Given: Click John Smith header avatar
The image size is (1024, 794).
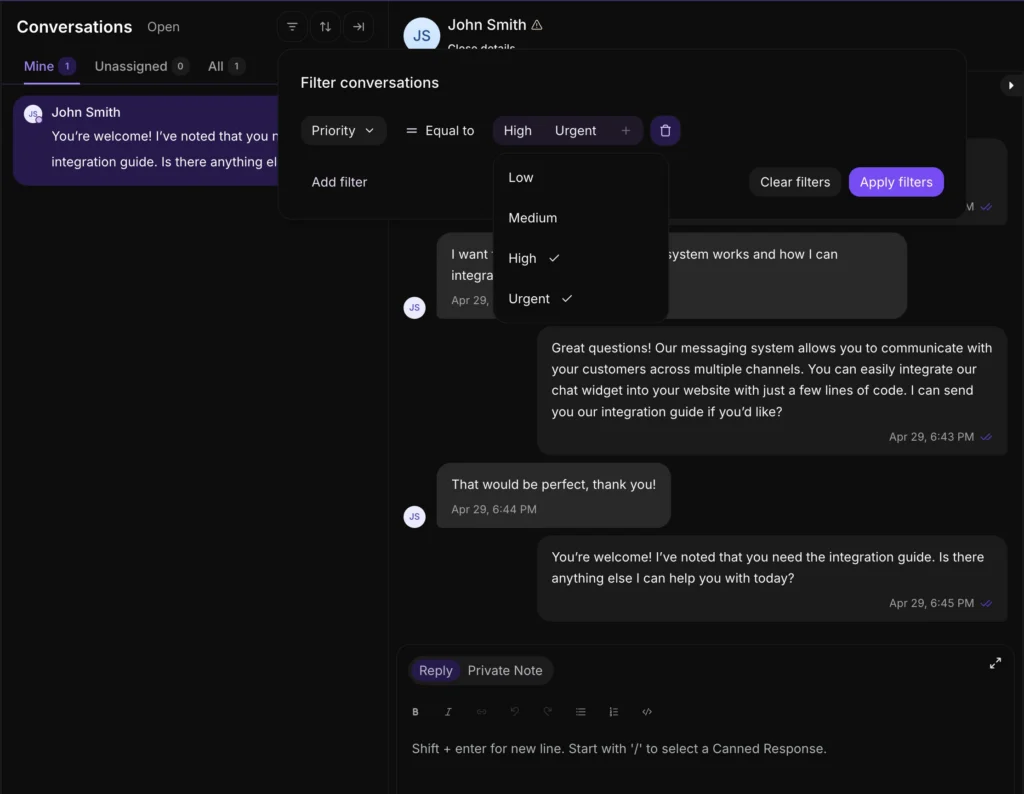Looking at the screenshot, I should [x=421, y=35].
